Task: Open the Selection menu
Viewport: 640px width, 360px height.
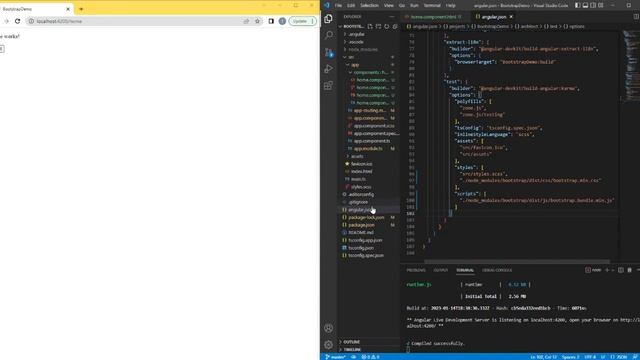Action: pos(369,5)
